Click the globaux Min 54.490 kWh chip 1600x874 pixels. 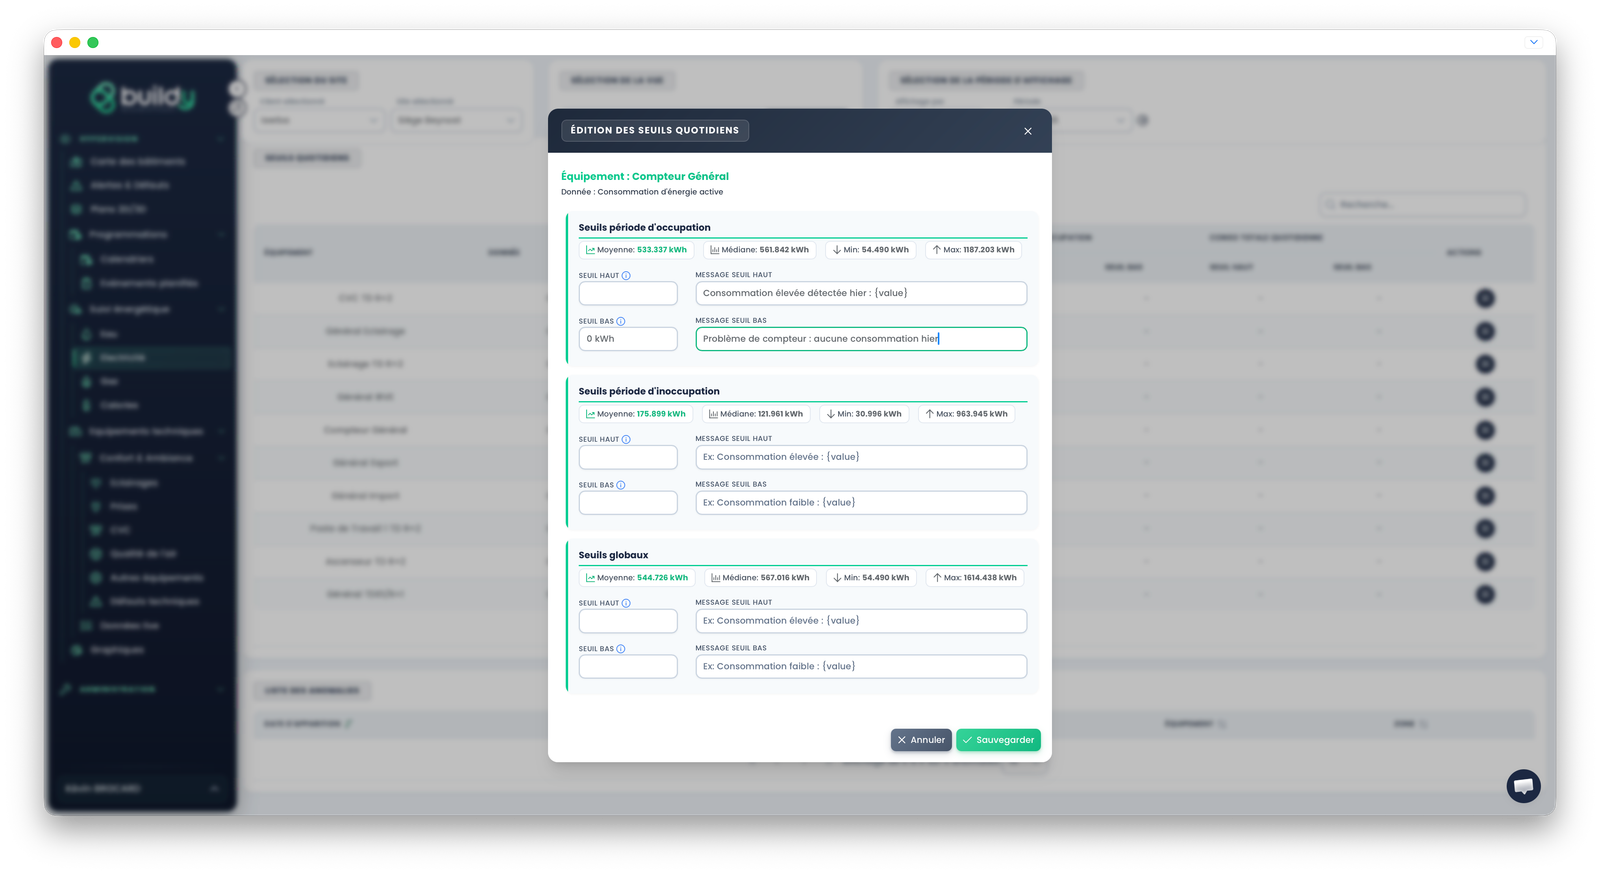[871, 578]
